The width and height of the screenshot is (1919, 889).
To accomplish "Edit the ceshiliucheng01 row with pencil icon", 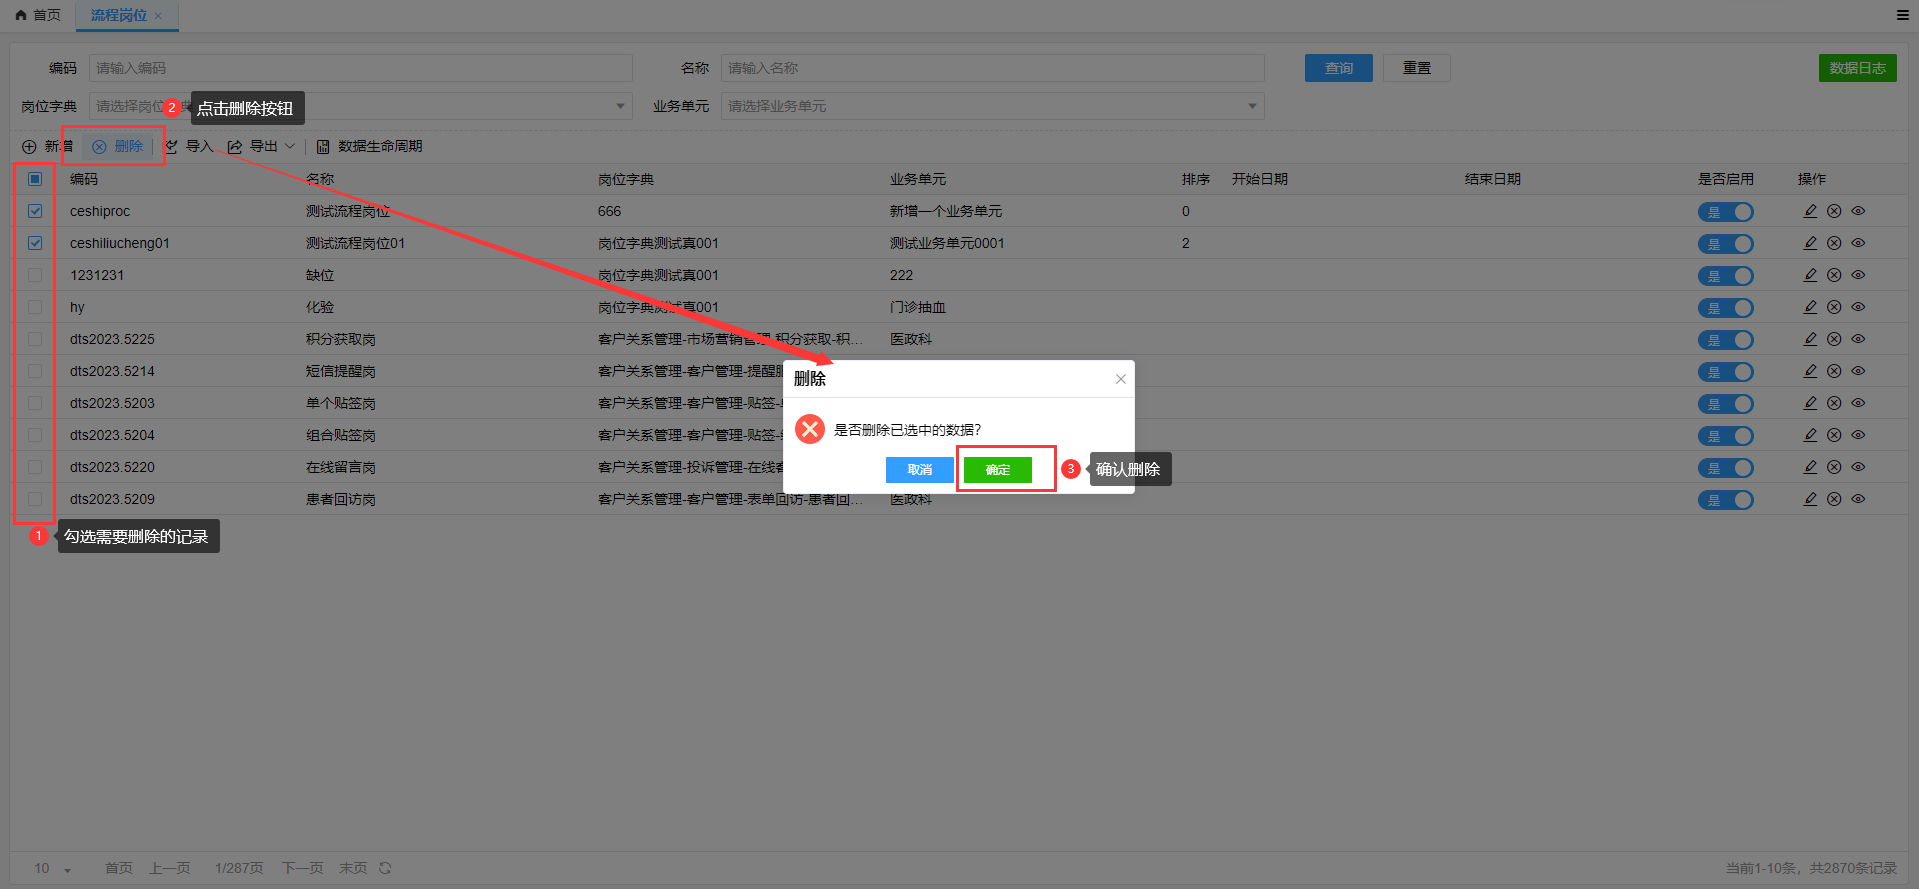I will pyautogui.click(x=1810, y=243).
